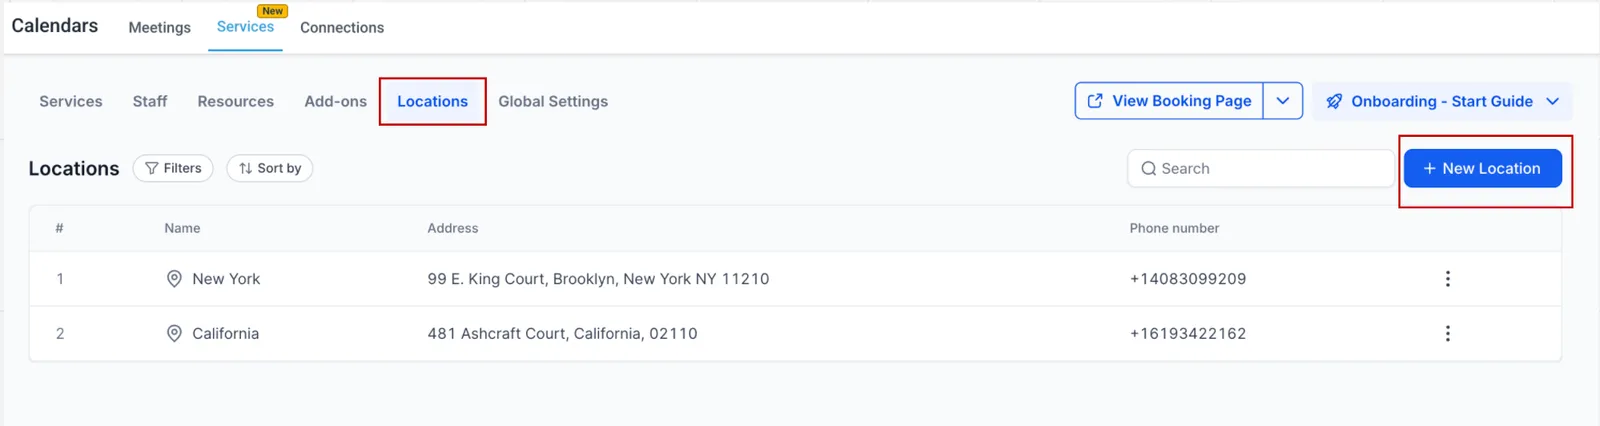1600x426 pixels.
Task: Click the New York location pin icon
Action: click(x=174, y=279)
